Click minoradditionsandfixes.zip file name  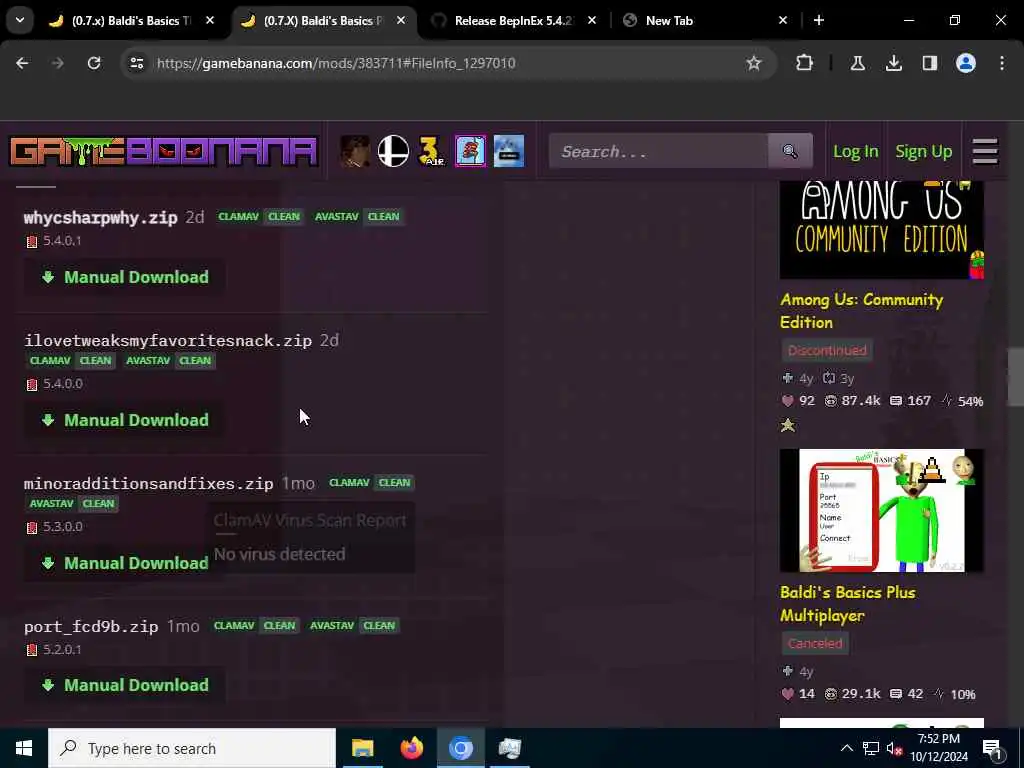point(148,484)
